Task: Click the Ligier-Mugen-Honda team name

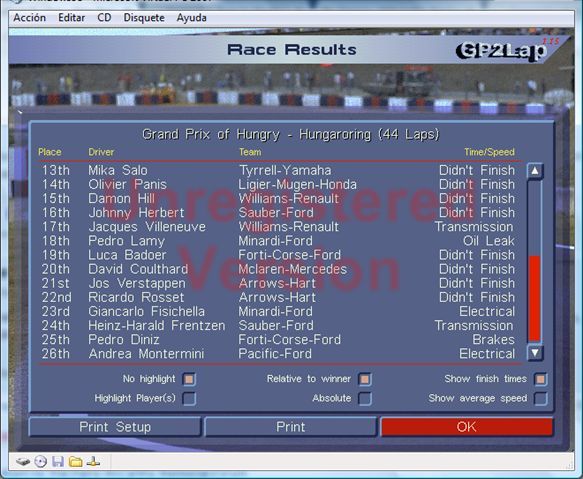Action: click(297, 184)
